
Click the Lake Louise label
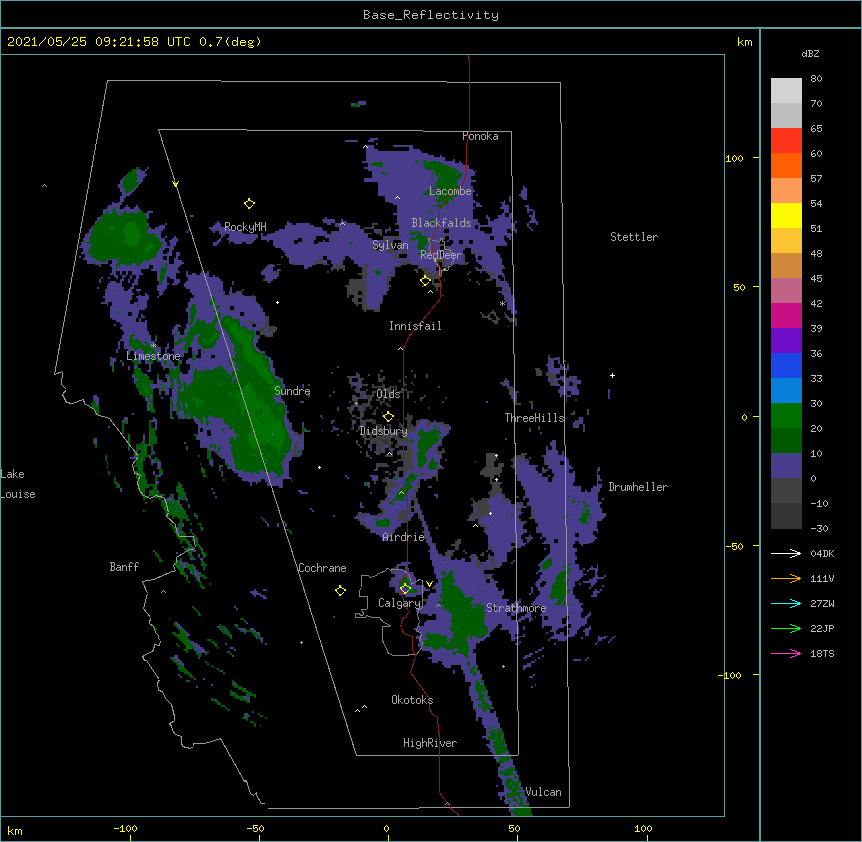tap(18, 484)
